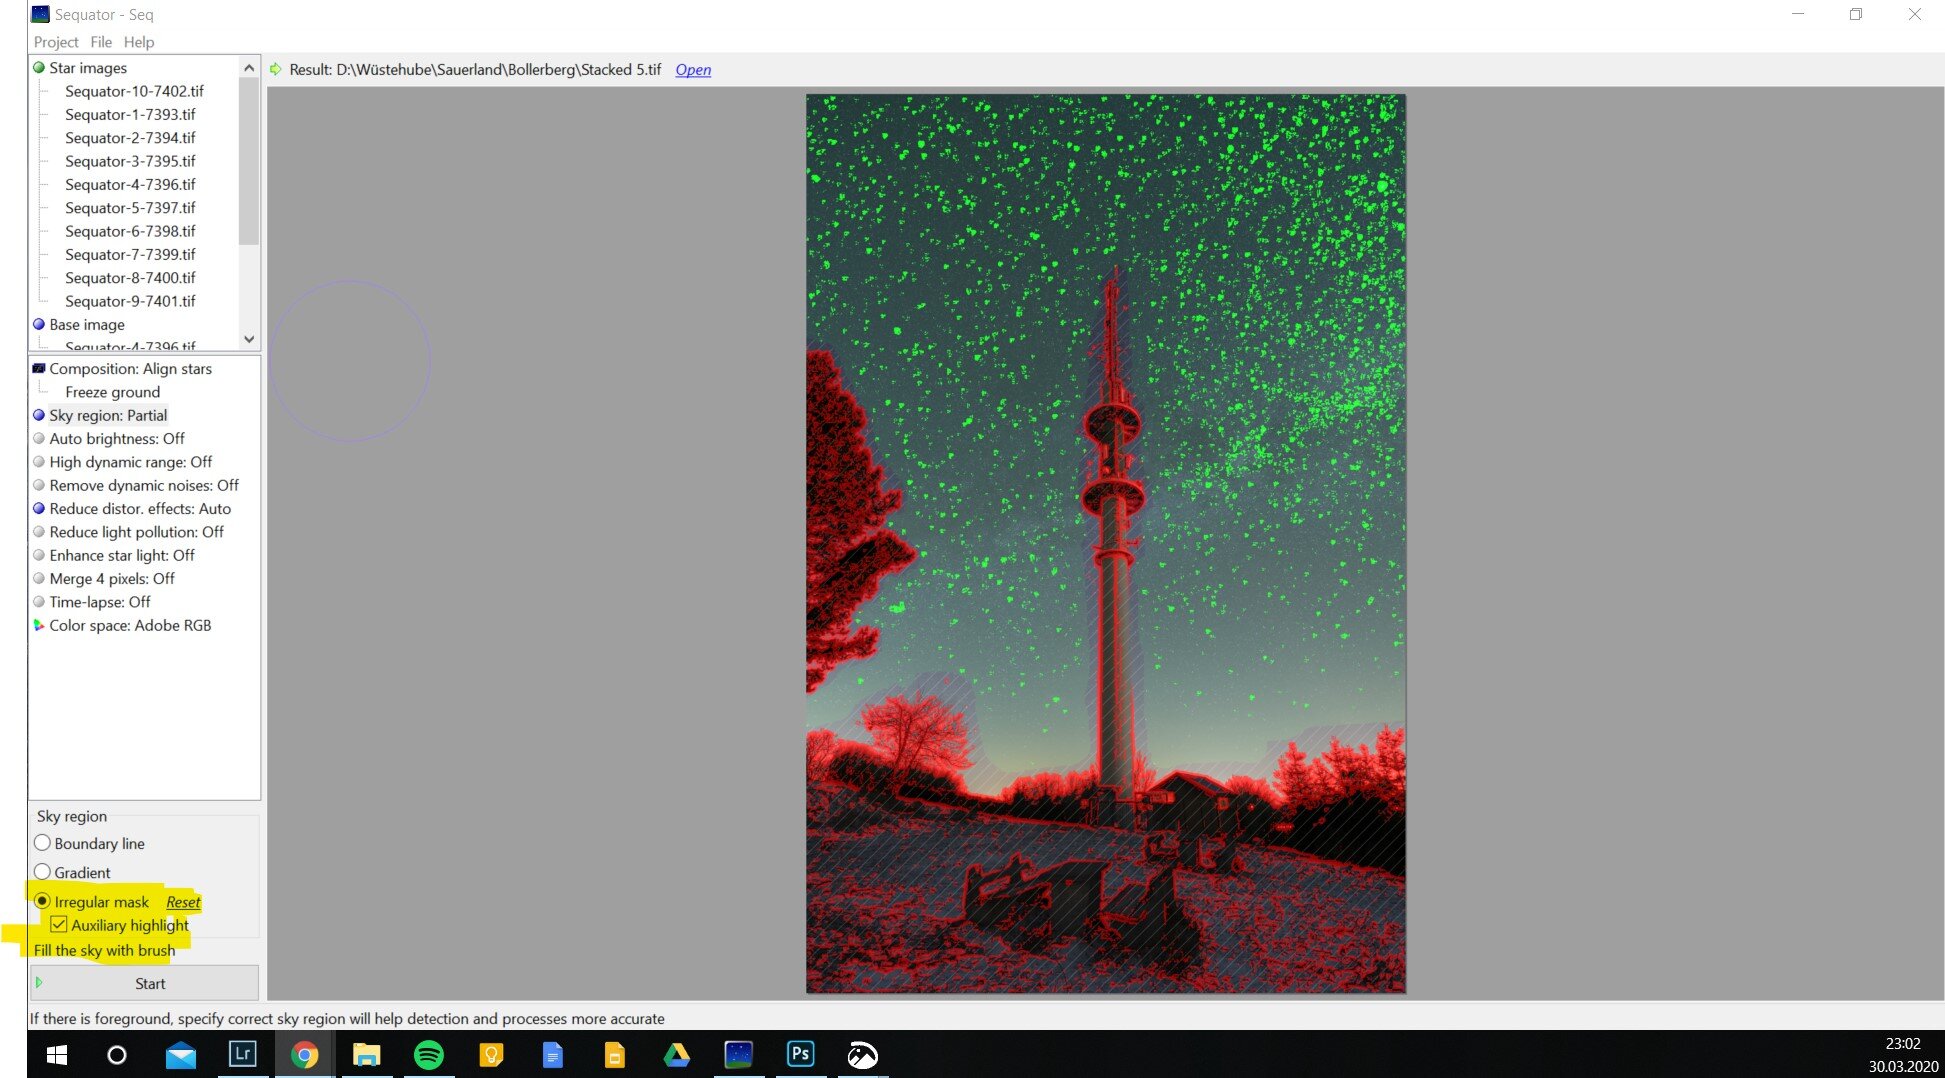
Task: Switch to Chrome in taskbar
Action: tap(305, 1055)
